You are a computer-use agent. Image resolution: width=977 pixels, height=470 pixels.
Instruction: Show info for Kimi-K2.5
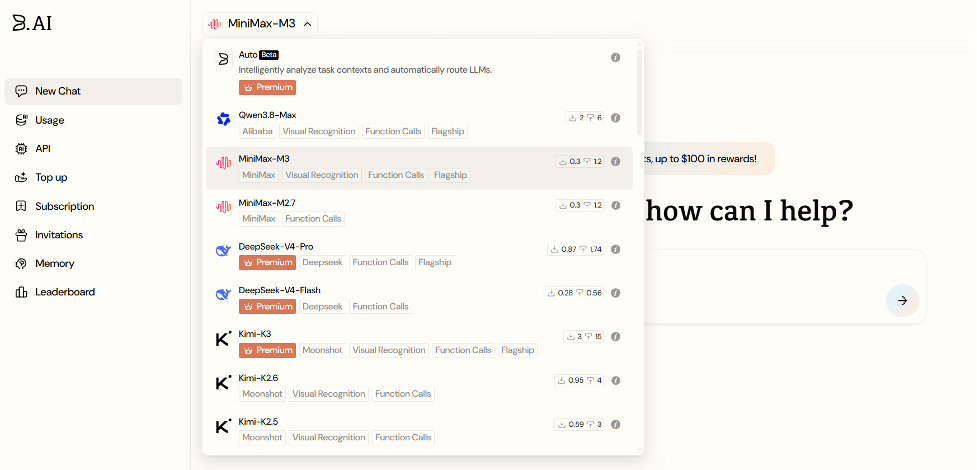(615, 424)
